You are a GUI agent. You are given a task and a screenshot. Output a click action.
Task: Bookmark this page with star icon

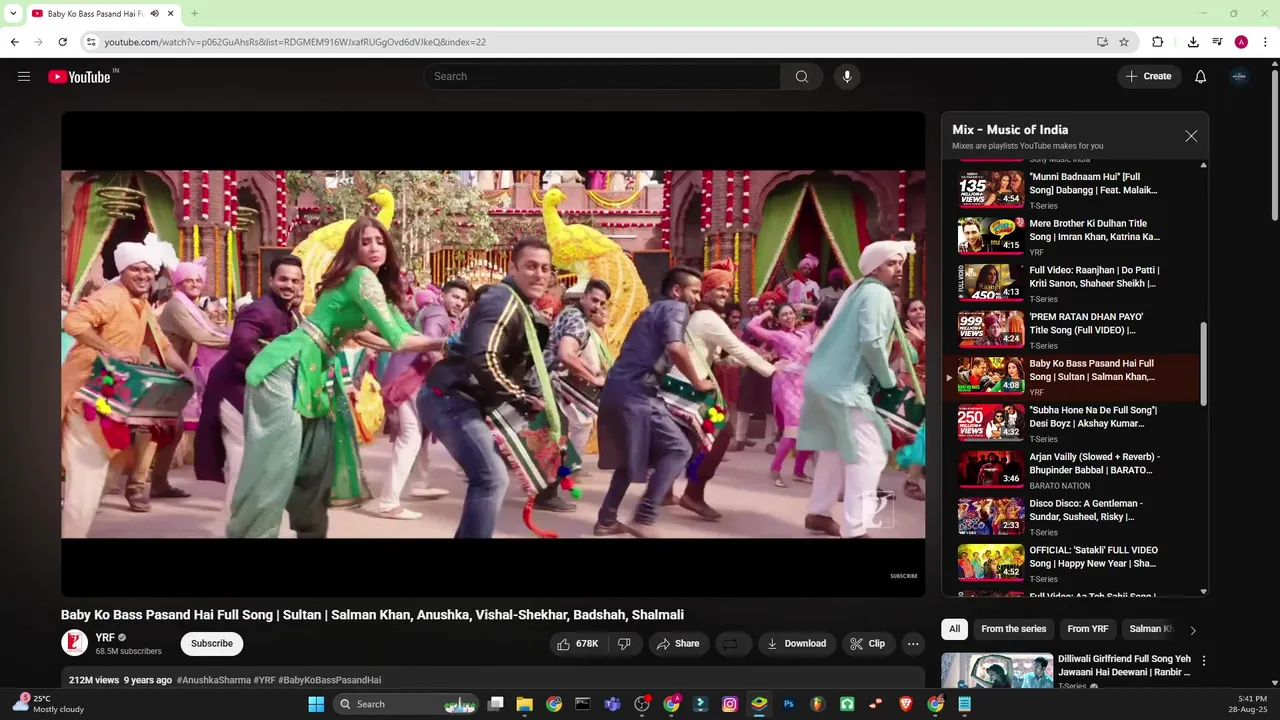(1124, 42)
